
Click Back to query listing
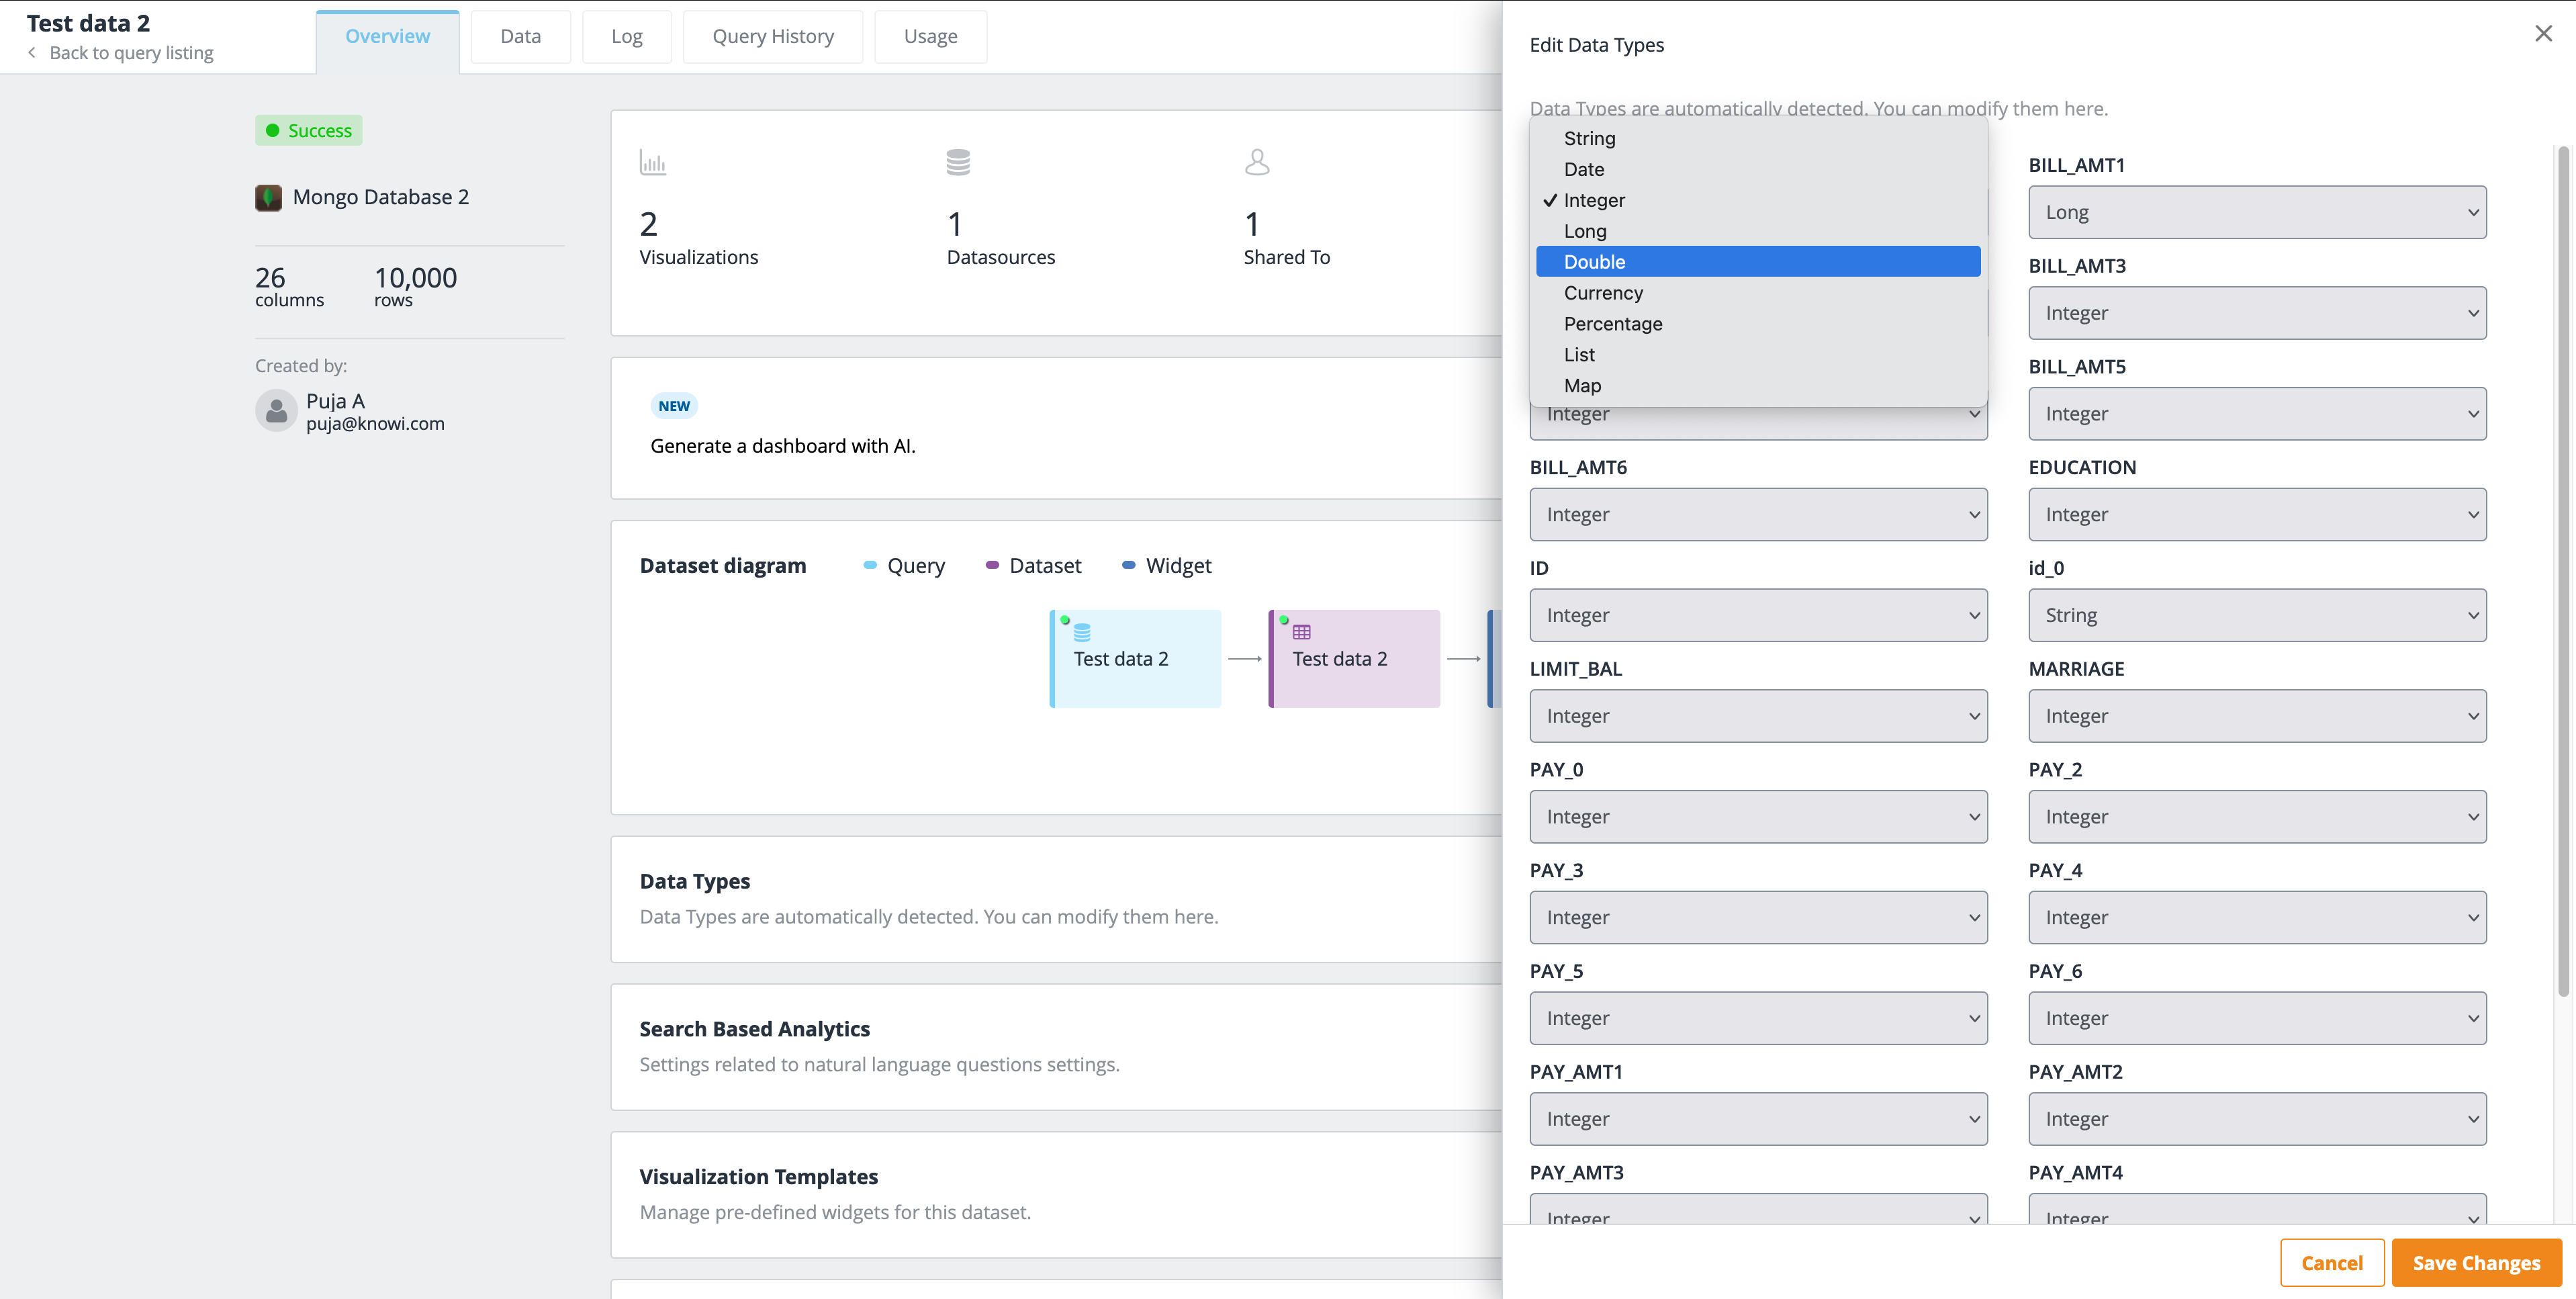131,52
